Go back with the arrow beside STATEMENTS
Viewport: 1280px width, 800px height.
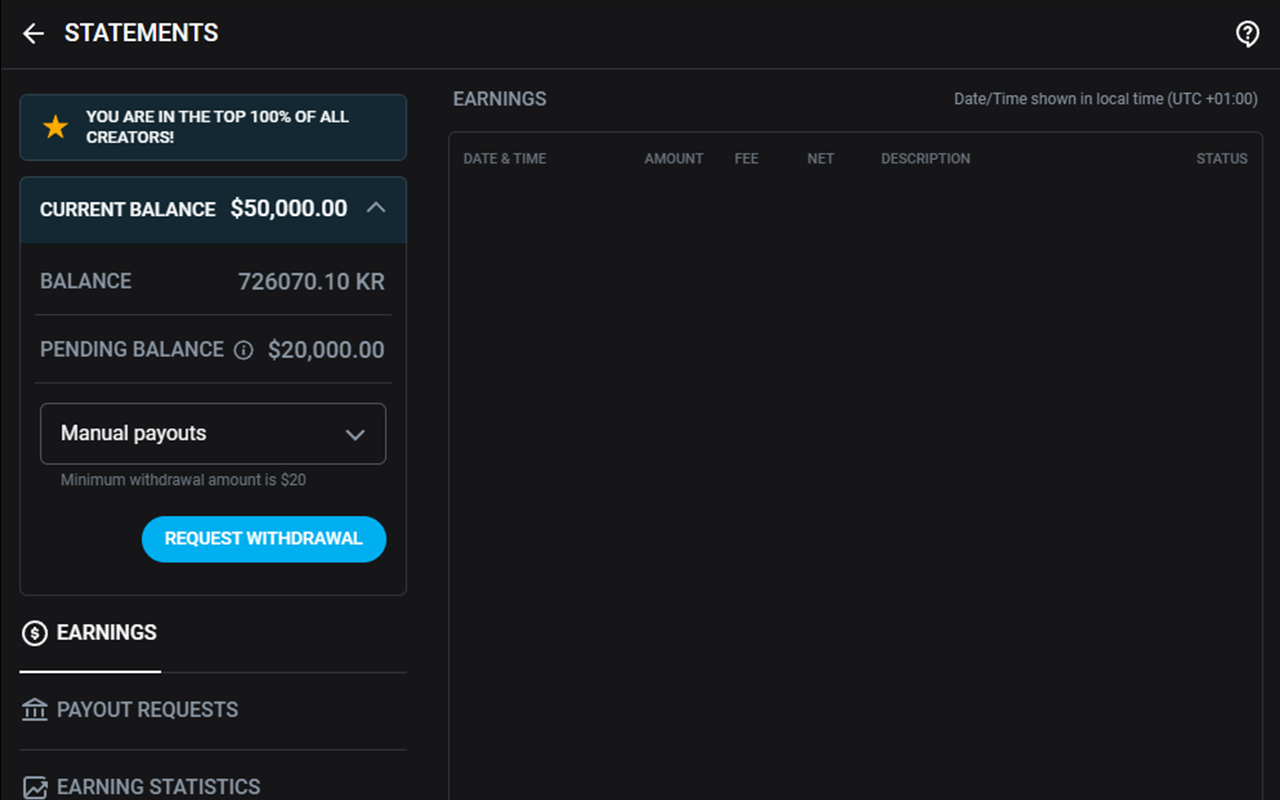point(34,34)
